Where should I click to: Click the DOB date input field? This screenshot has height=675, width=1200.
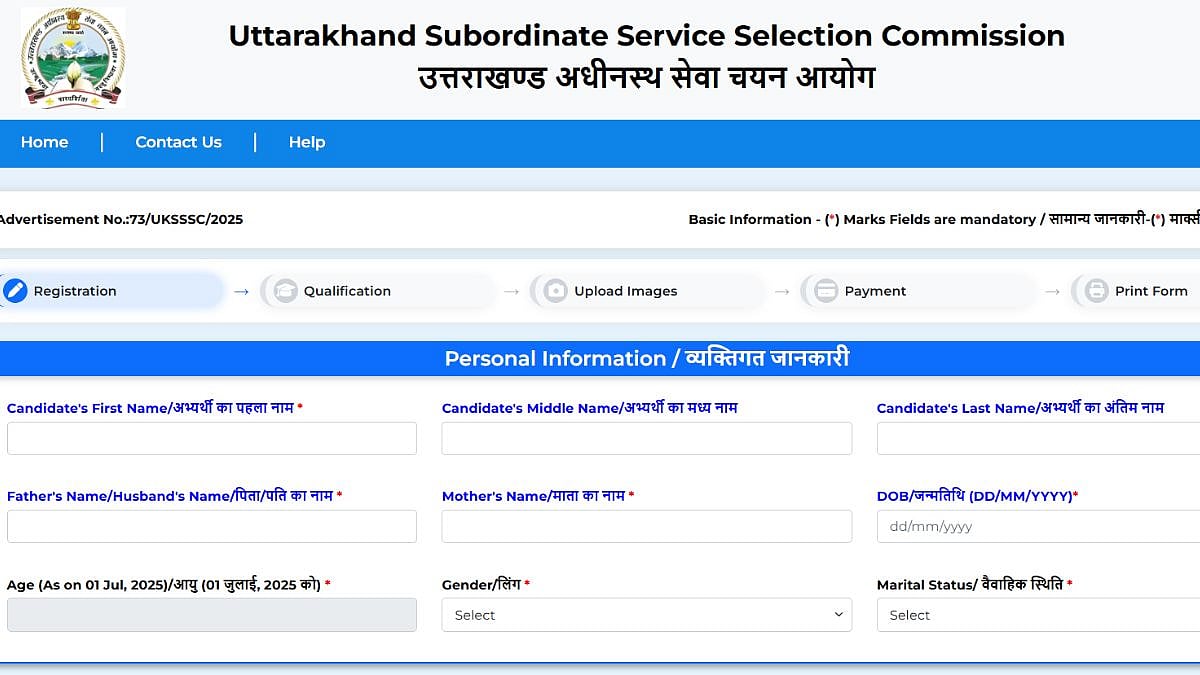coord(1038,526)
